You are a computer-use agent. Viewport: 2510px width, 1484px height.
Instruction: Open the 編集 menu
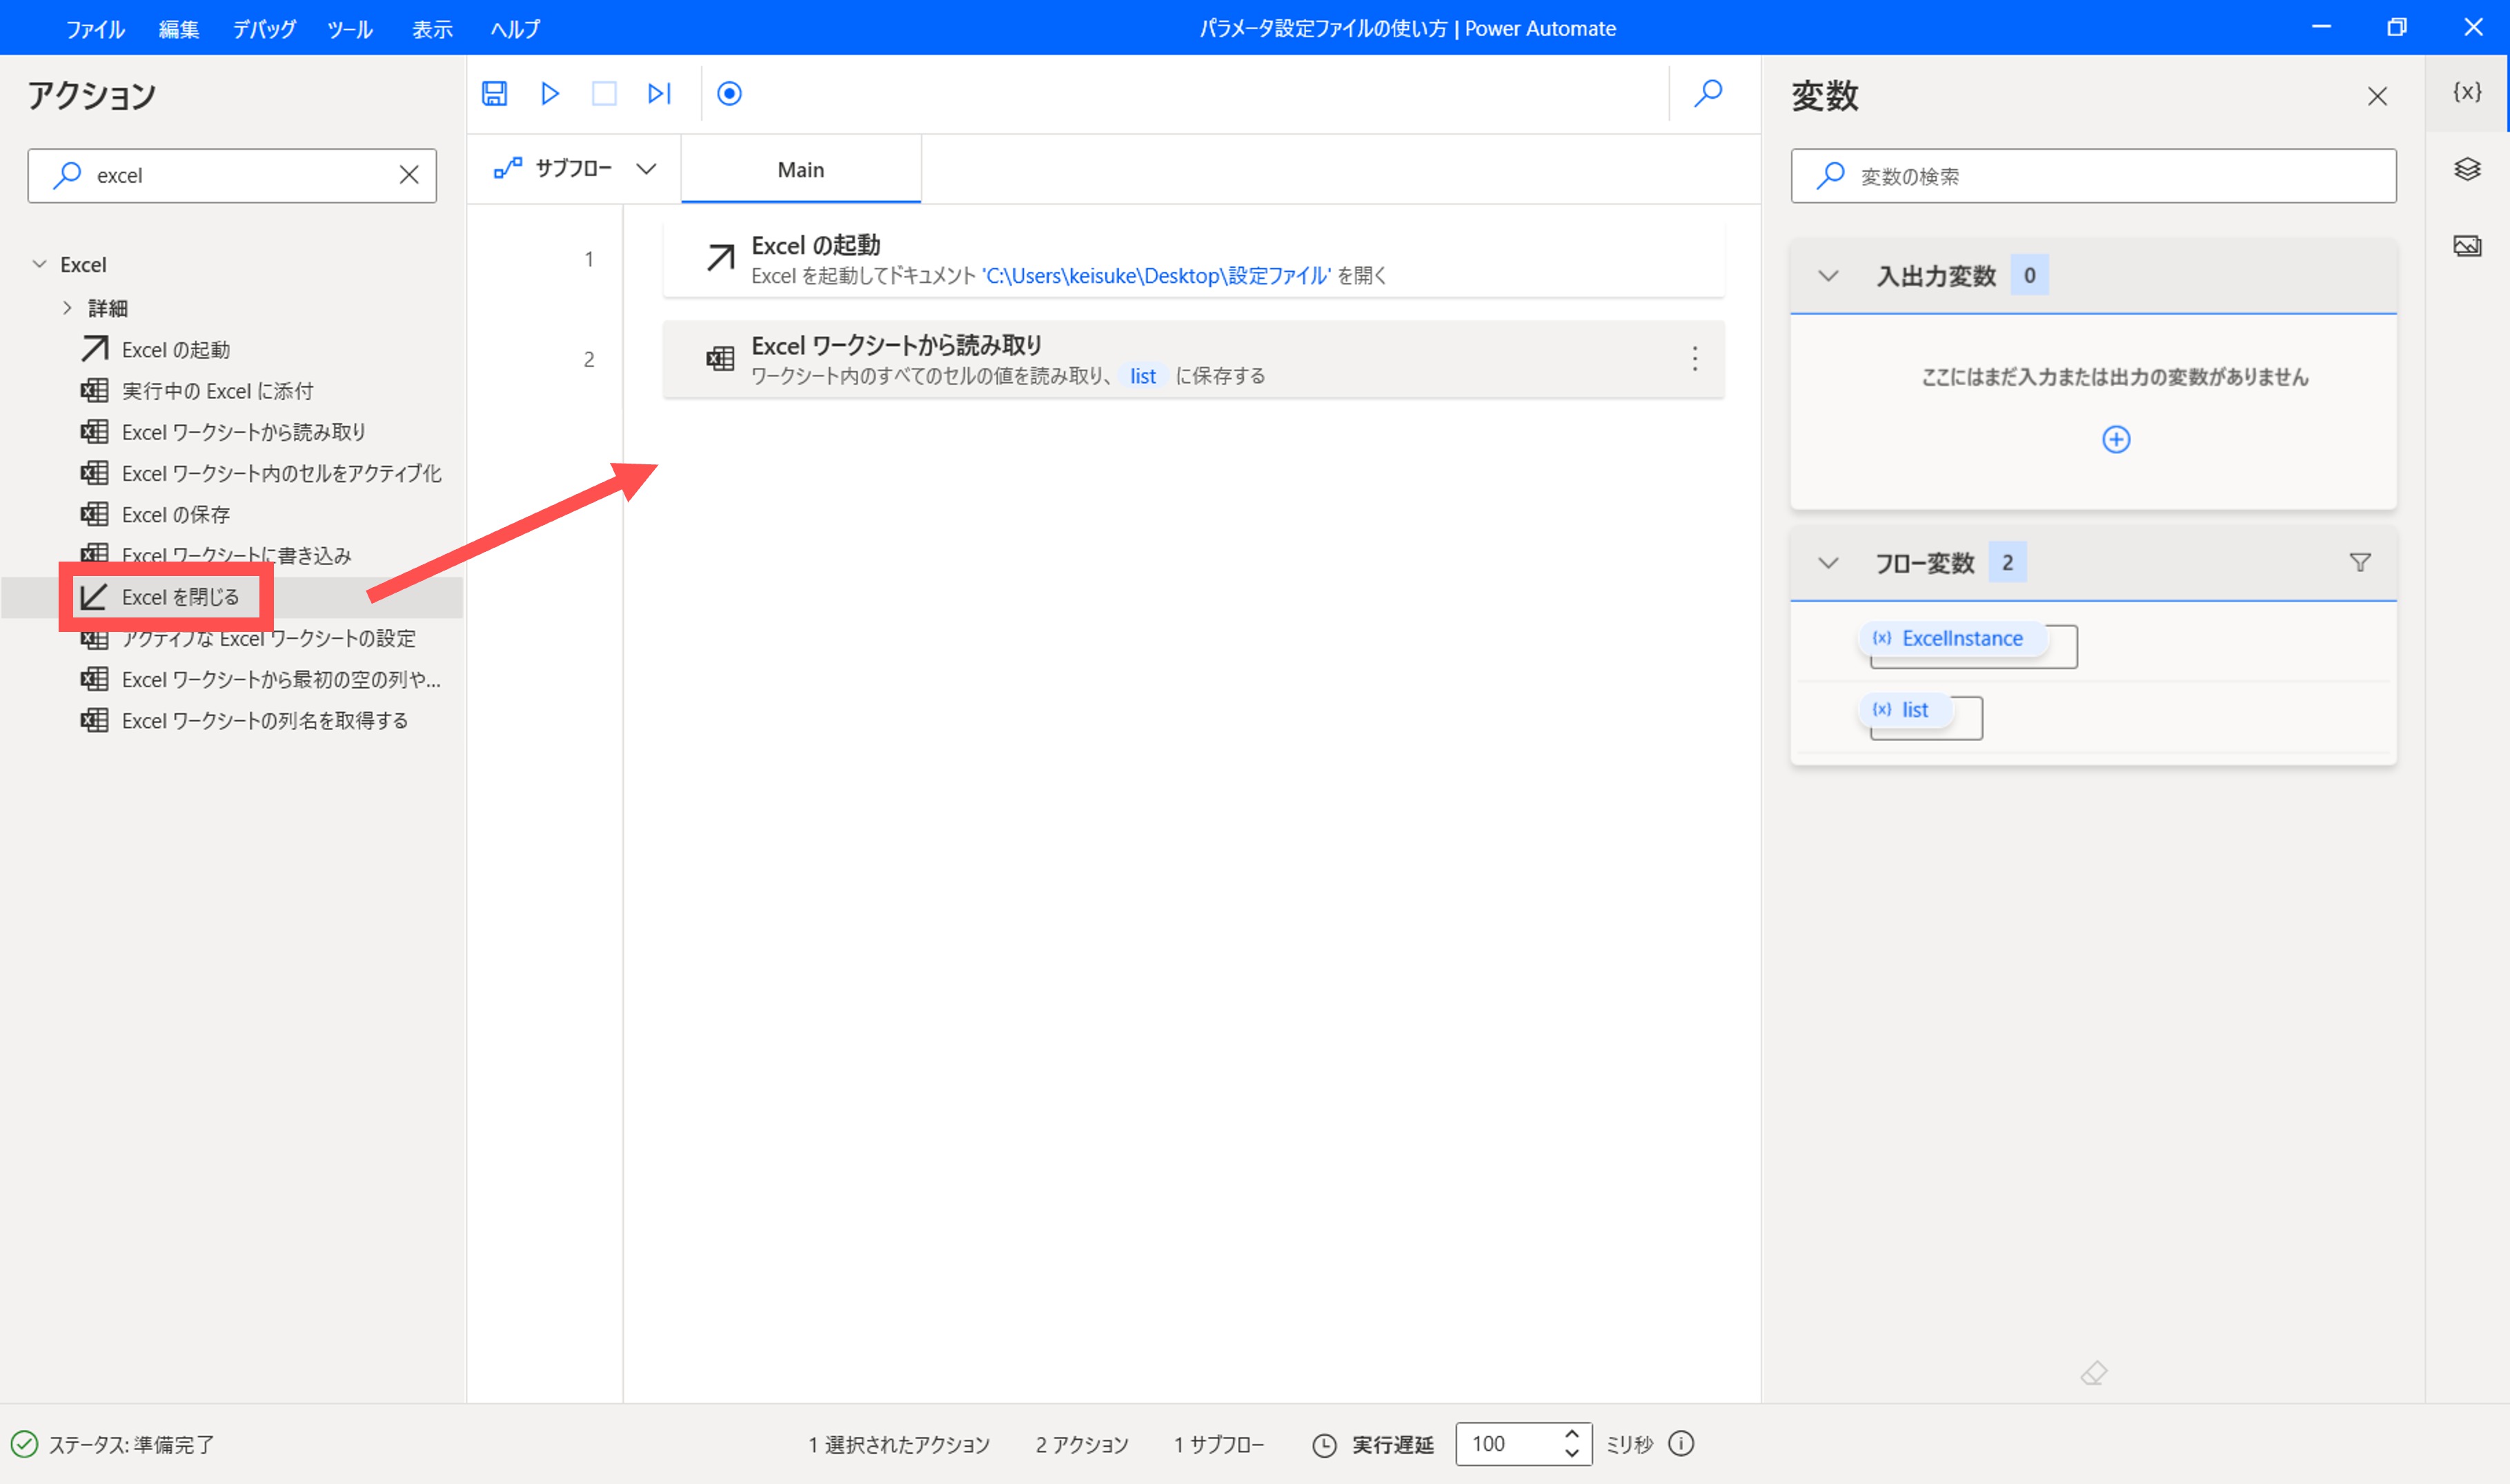[179, 29]
